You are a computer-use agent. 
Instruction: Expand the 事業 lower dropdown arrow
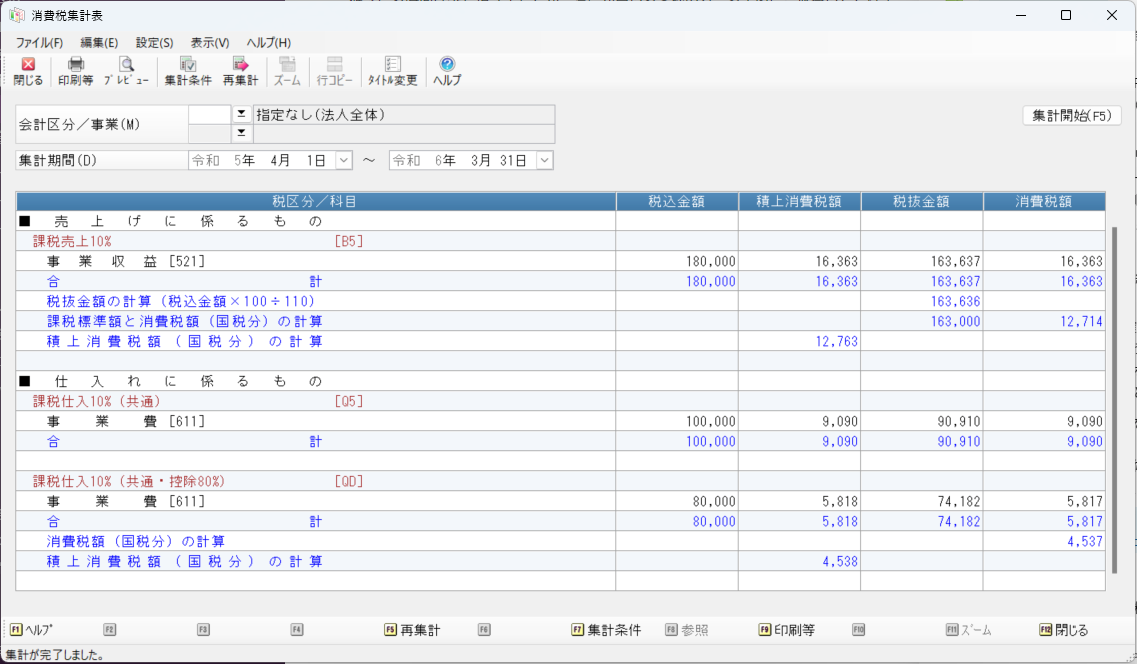(241, 133)
